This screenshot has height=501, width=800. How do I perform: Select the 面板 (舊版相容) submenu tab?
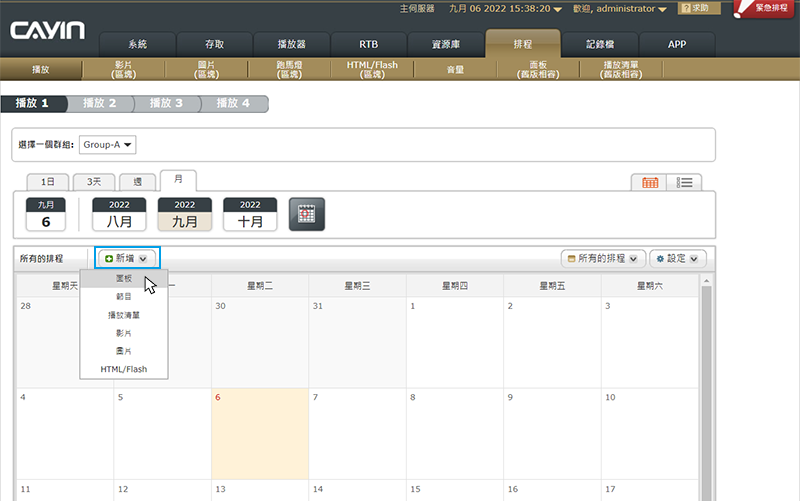pos(538,69)
